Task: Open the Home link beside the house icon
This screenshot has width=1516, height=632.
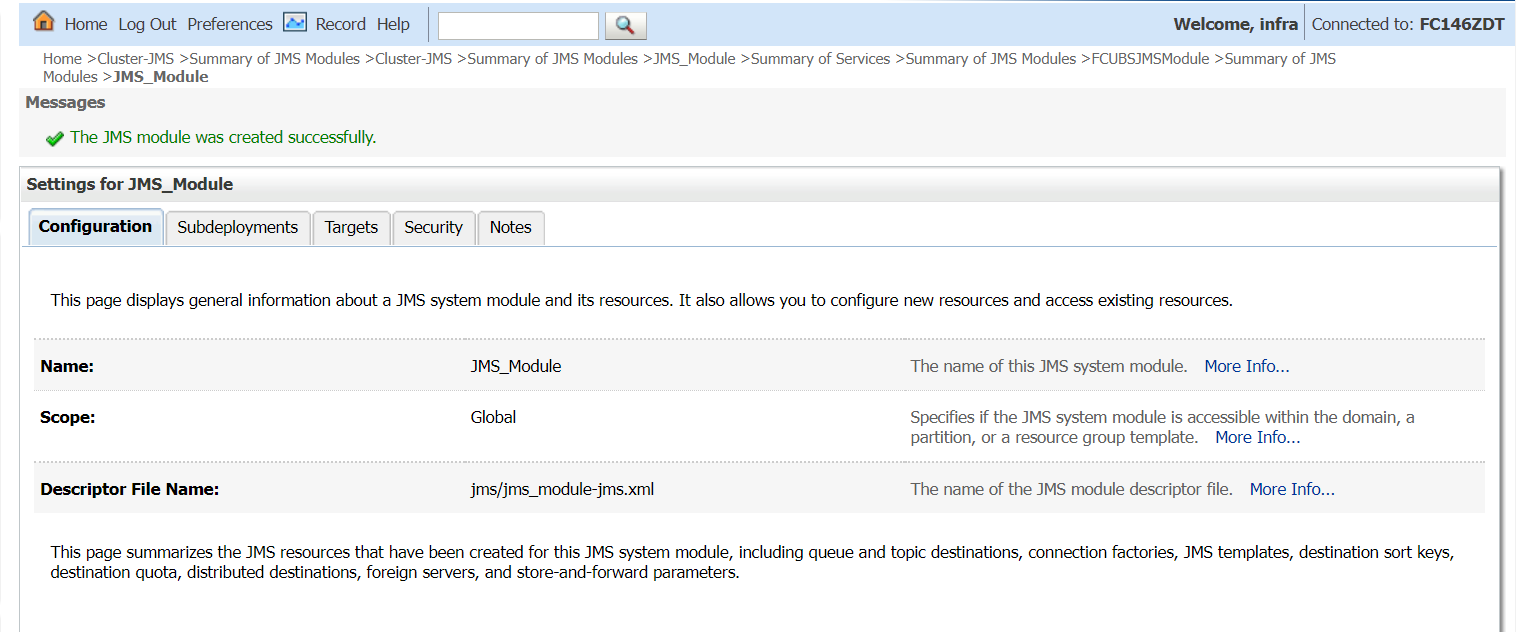Action: (86, 24)
